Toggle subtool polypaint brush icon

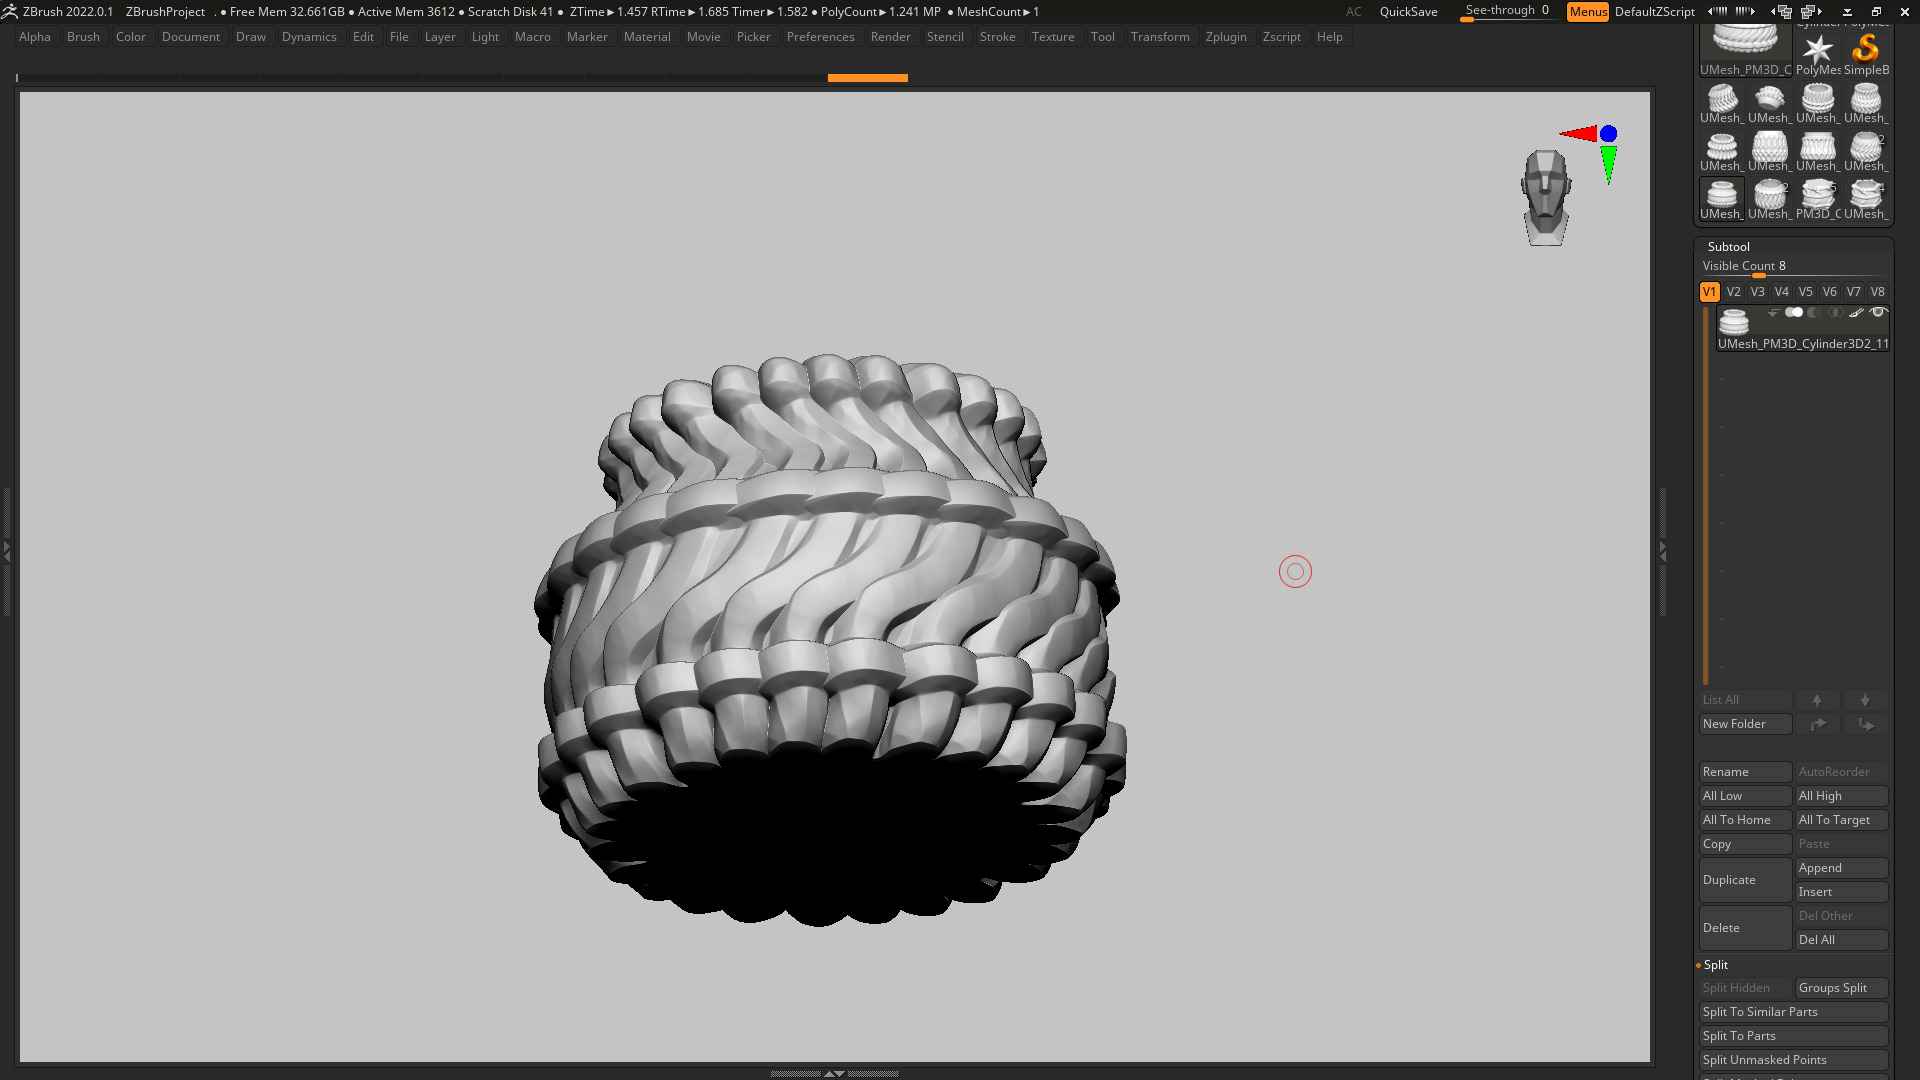(x=1856, y=313)
